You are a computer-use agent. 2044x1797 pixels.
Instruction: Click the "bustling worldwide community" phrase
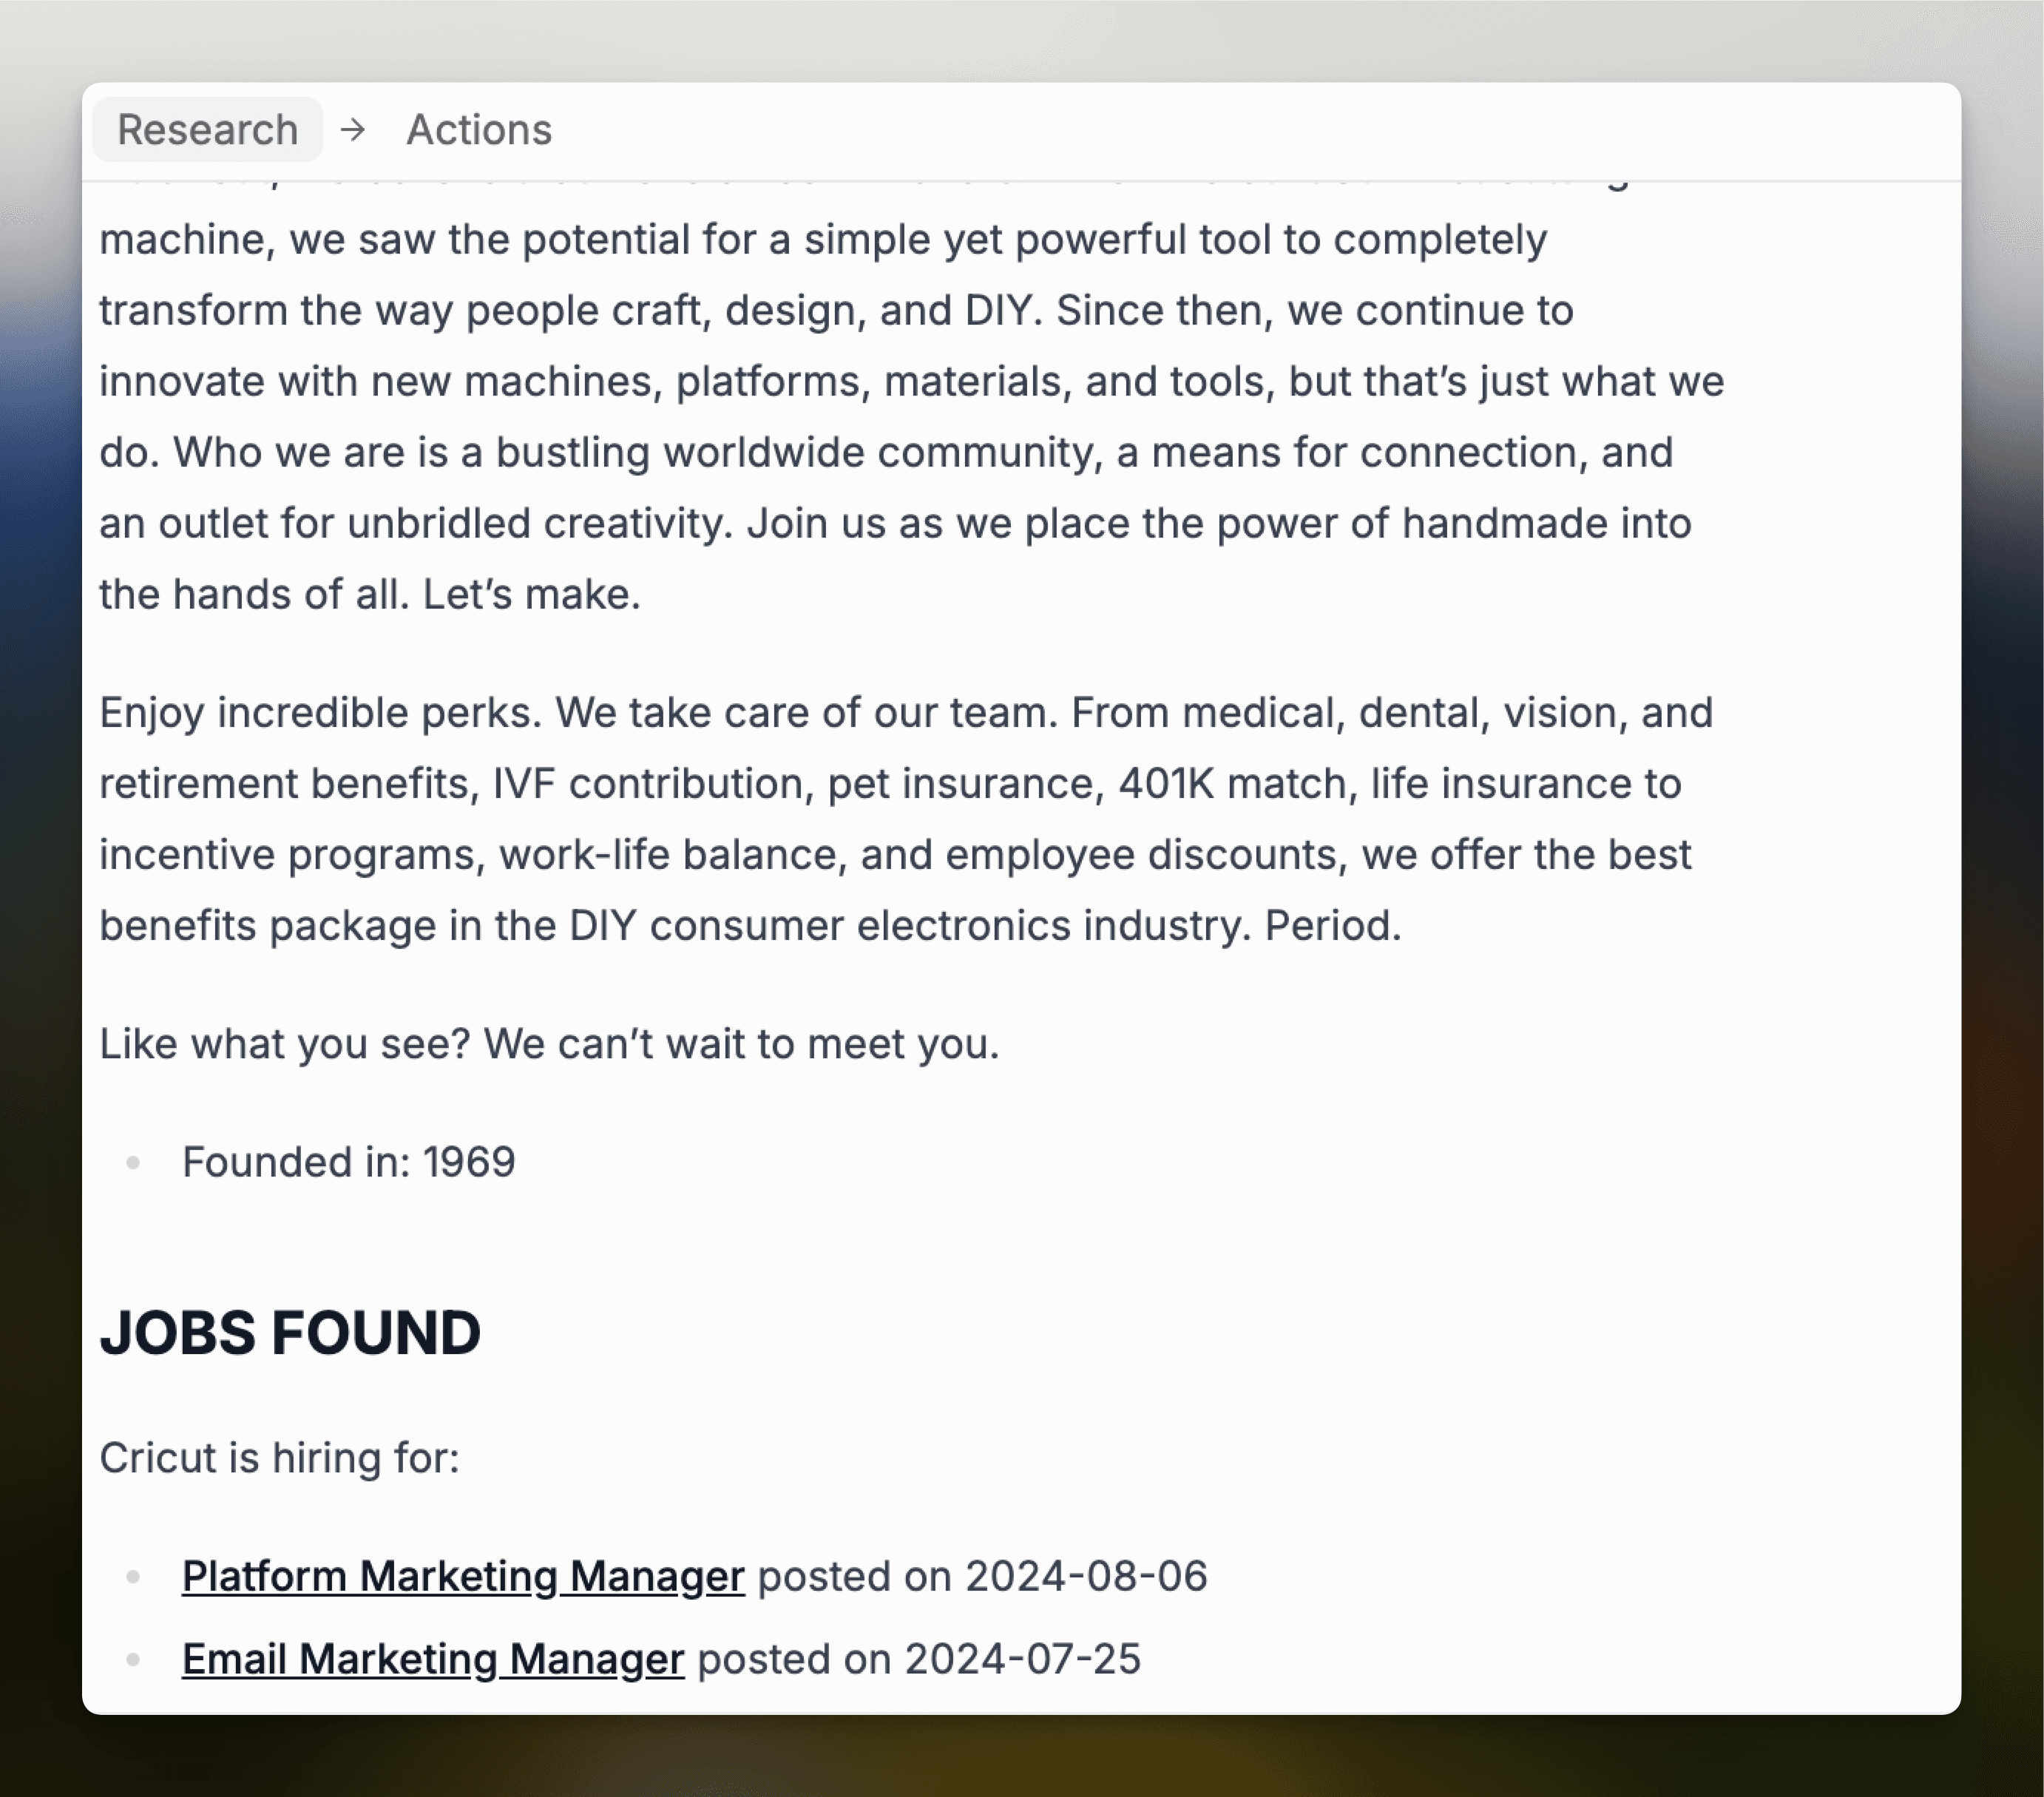pos(794,453)
